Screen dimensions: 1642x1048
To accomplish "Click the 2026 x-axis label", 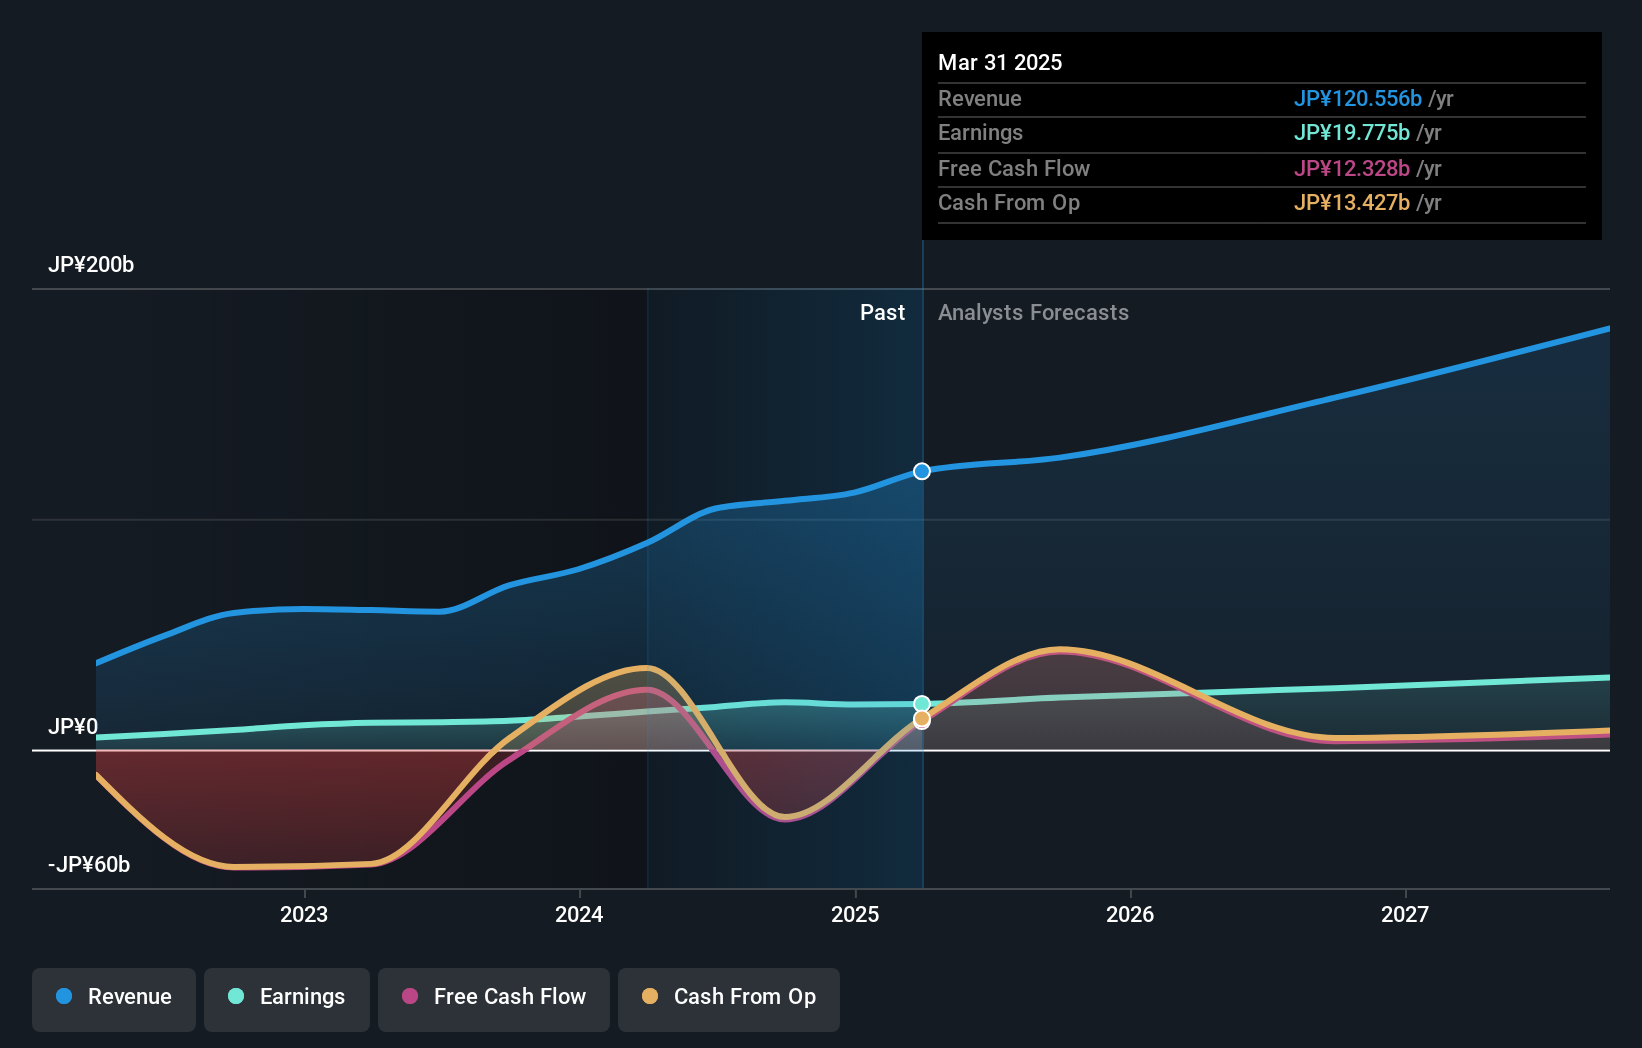I will click(1130, 914).
